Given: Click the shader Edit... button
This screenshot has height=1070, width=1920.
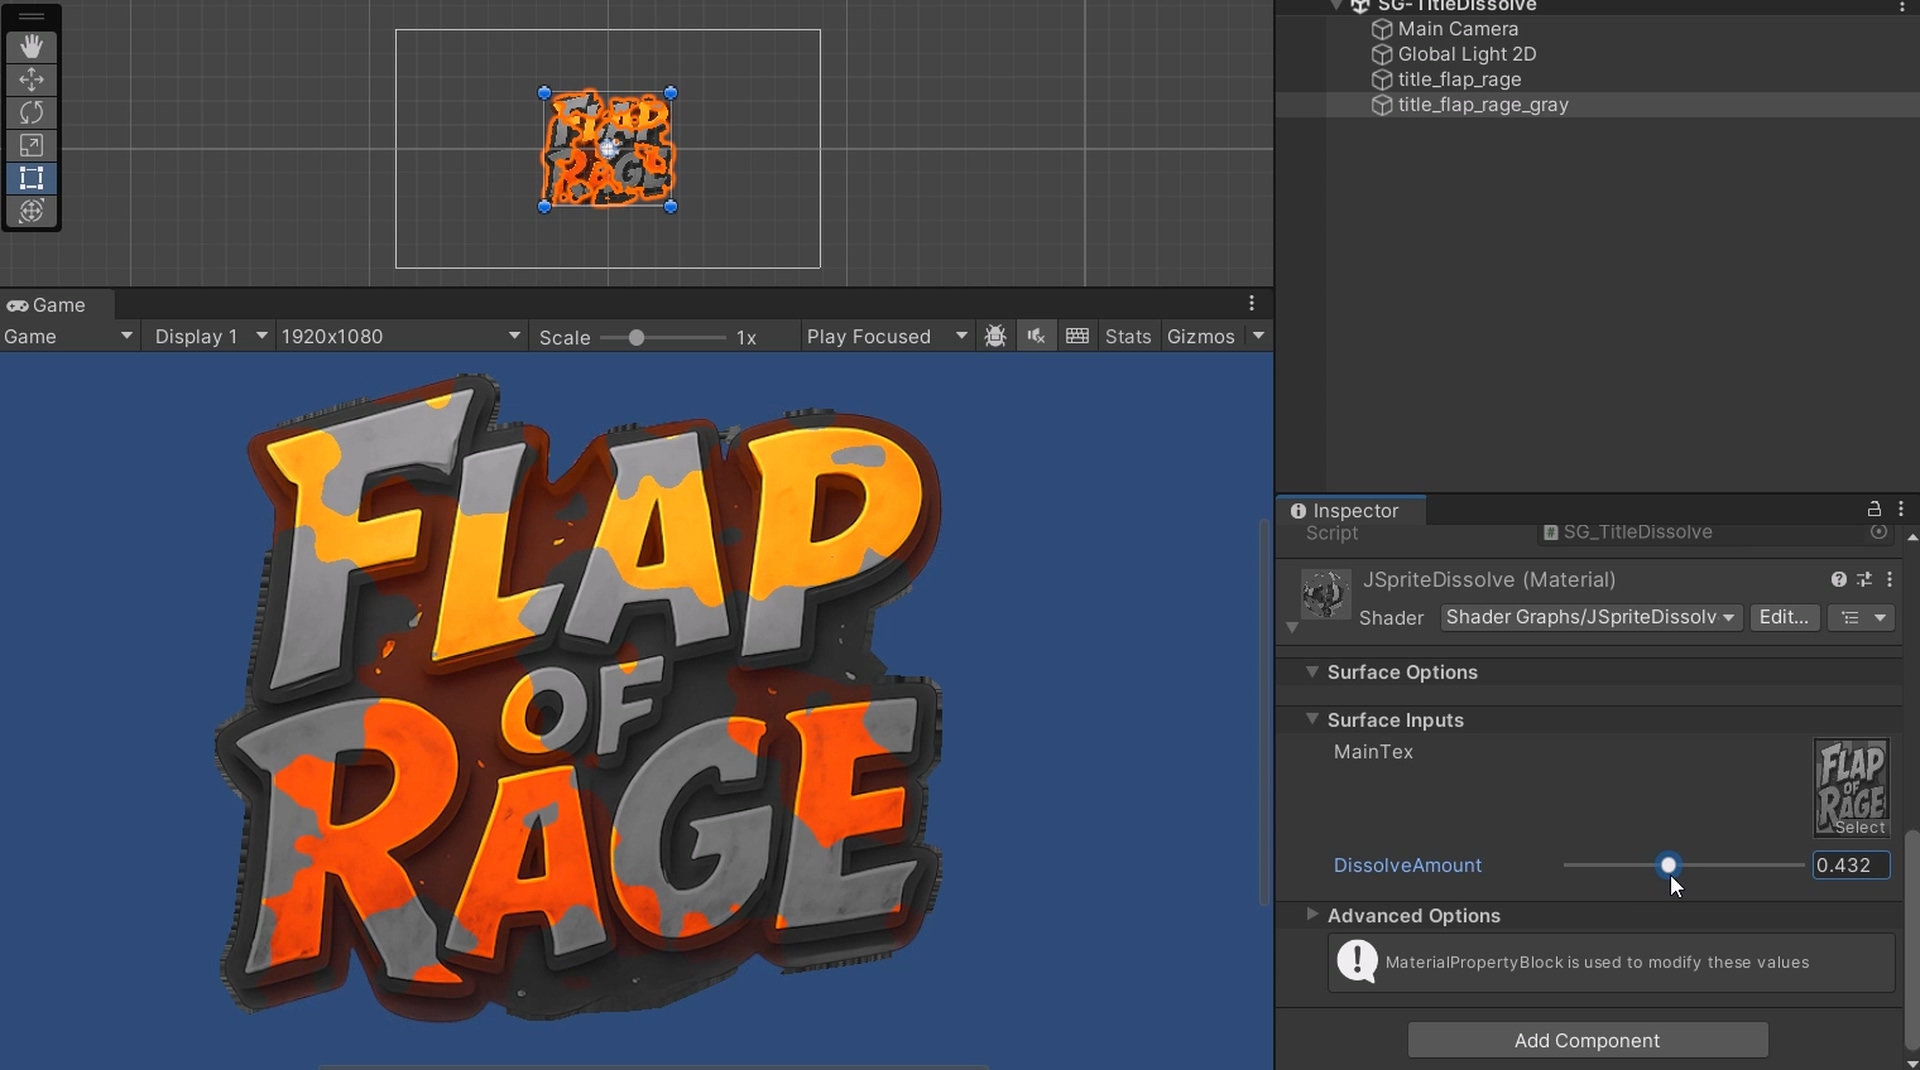Looking at the screenshot, I should [1783, 618].
